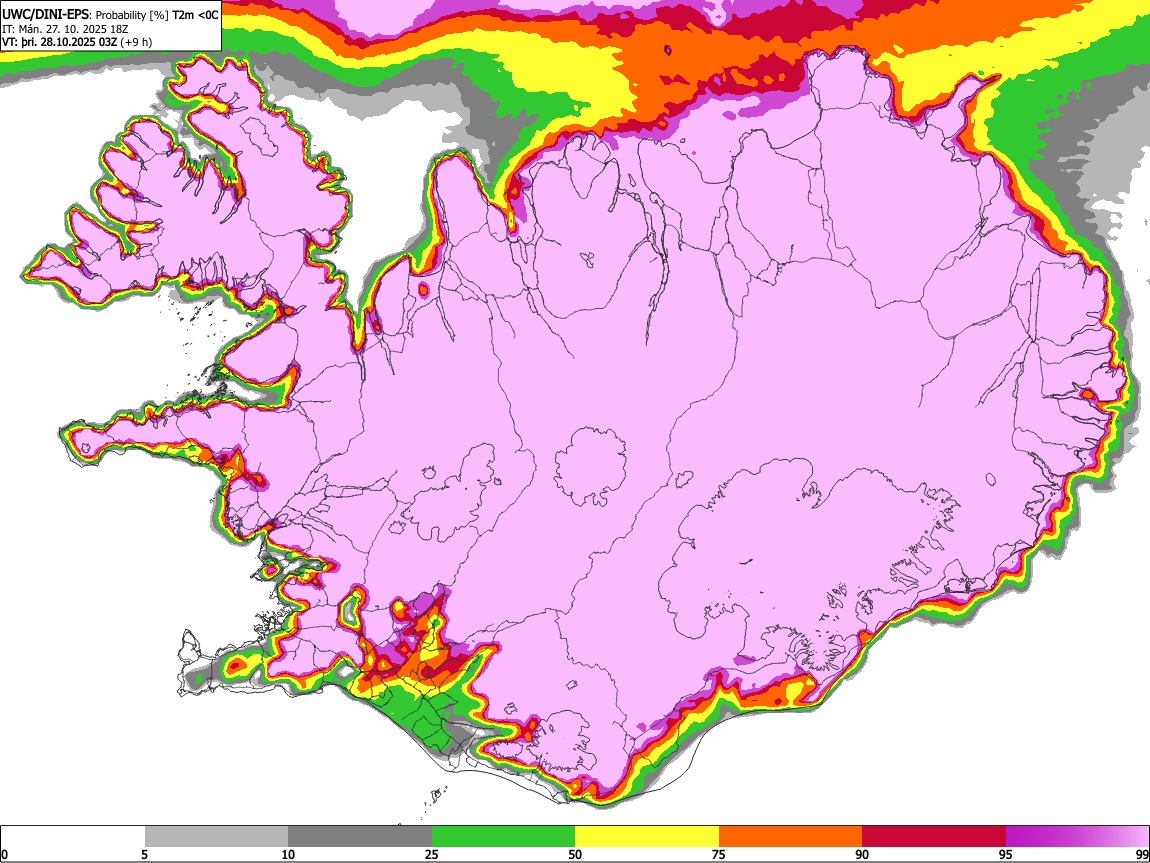The image size is (1150, 863).
Task: Click the legend value 0
Action: (x=5, y=854)
